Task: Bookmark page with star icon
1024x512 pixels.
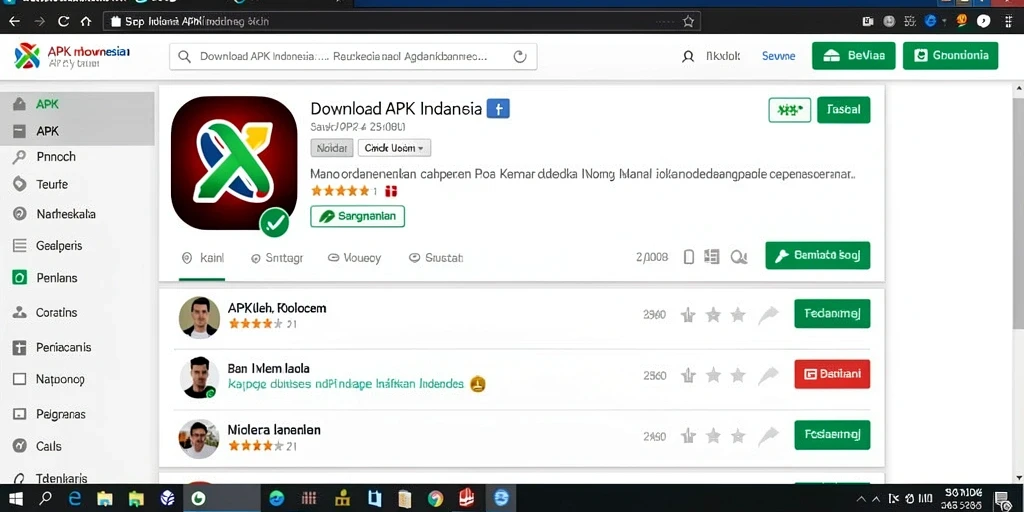Action: click(688, 22)
